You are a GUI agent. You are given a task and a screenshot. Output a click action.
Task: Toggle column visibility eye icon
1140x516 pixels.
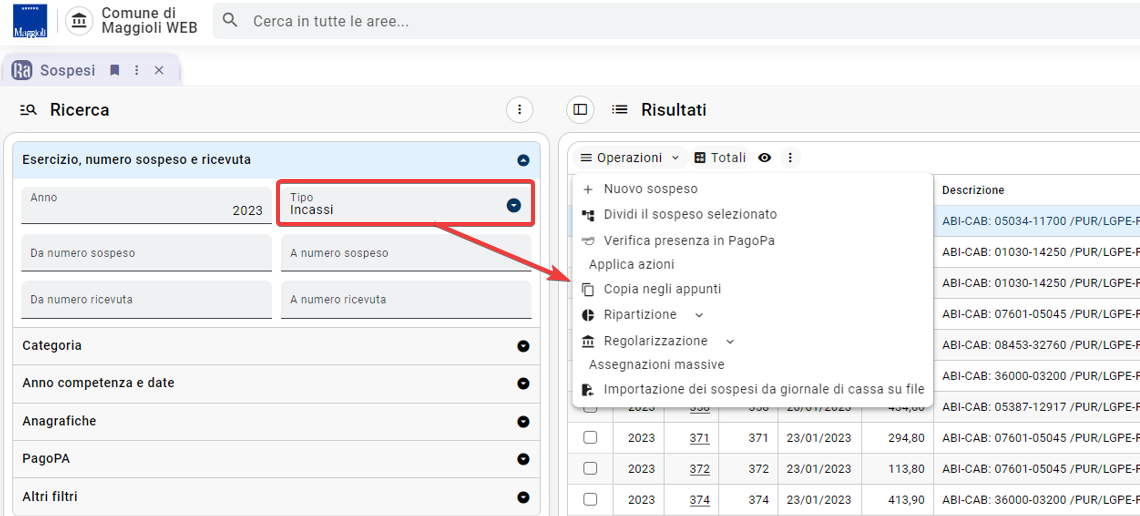pyautogui.click(x=764, y=158)
